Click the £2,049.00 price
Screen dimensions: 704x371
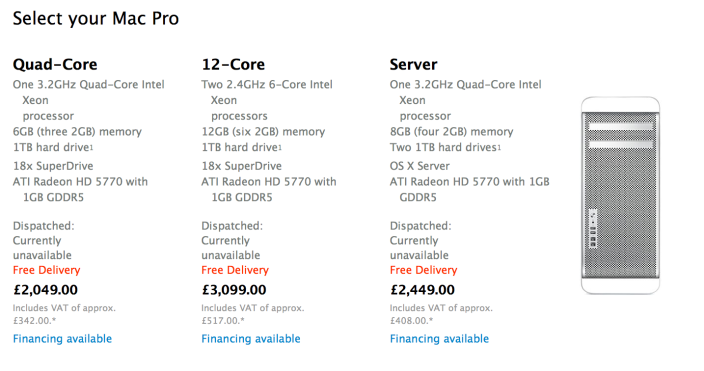pos(45,290)
